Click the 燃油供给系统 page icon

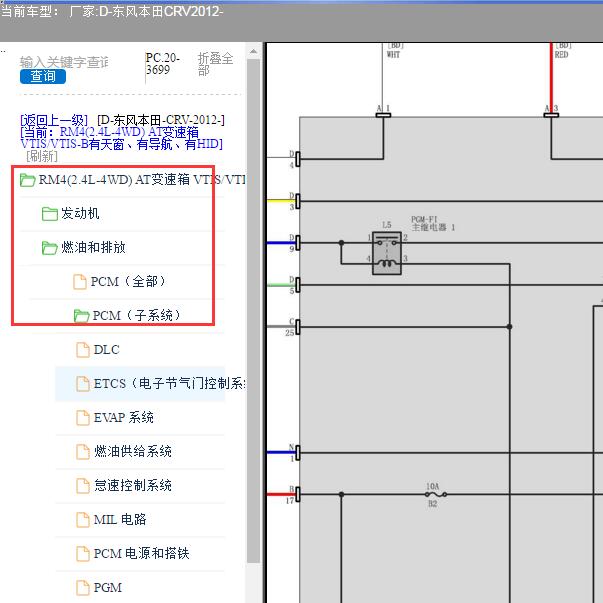tap(83, 451)
